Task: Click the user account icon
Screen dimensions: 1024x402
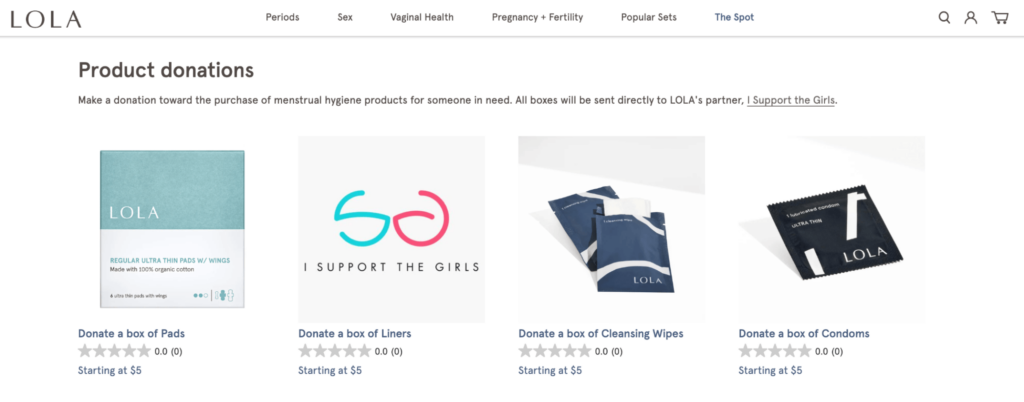Action: point(971,18)
